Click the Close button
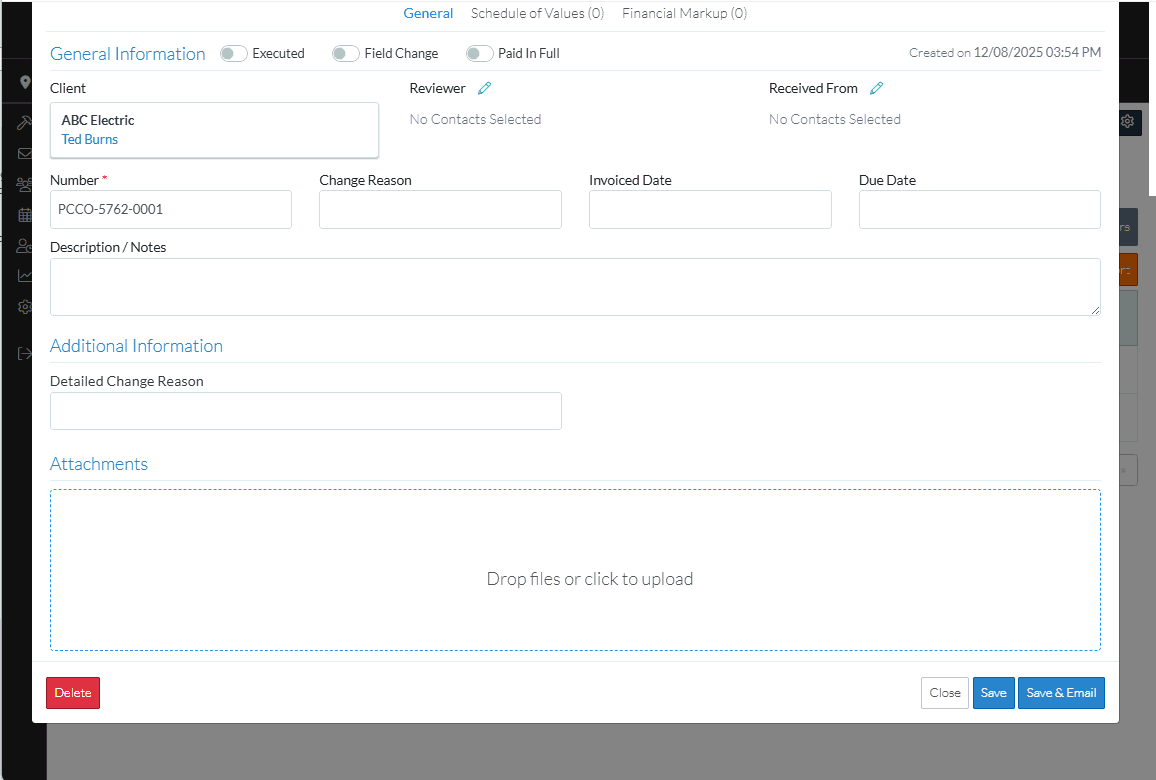1156x780 pixels. [944, 693]
